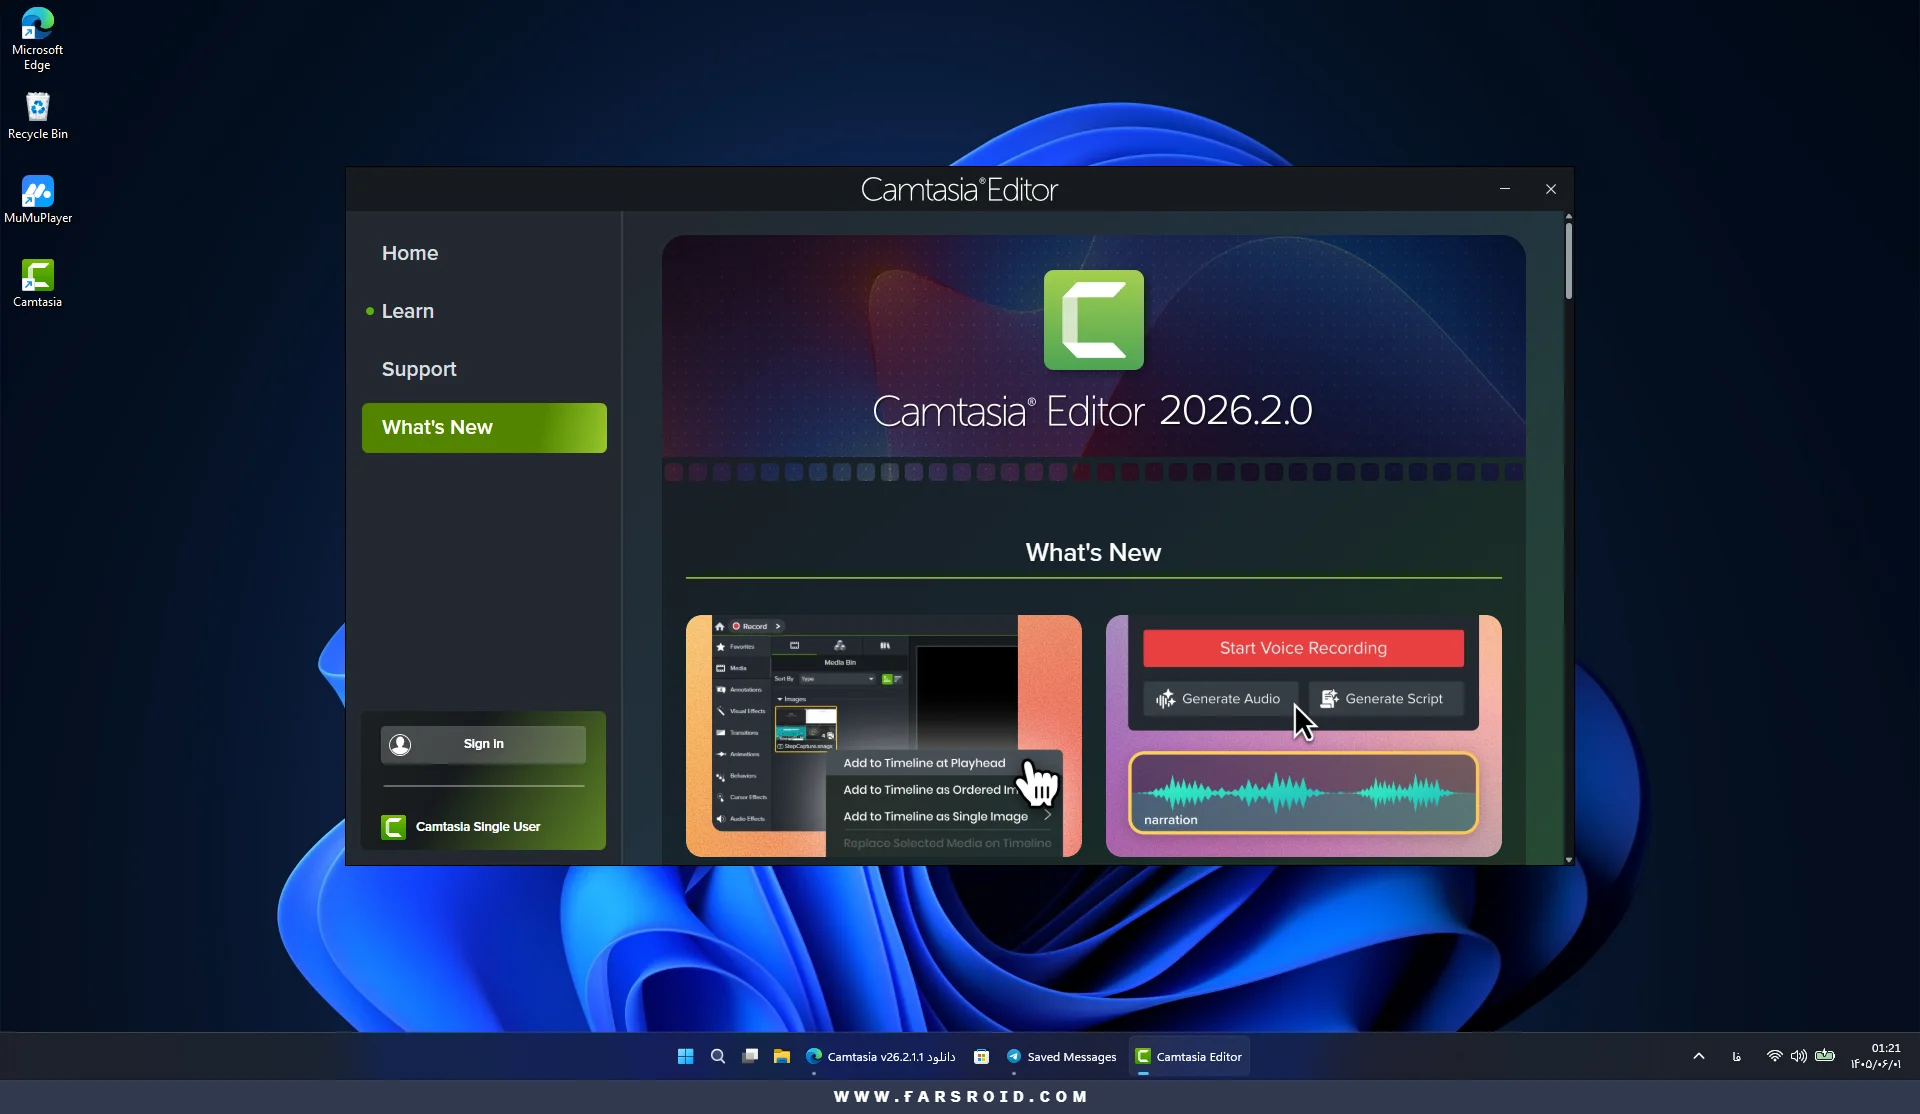Open the Microsoft Edge desktop shortcut
Screen dimensions: 1920x1114
pos(37,39)
